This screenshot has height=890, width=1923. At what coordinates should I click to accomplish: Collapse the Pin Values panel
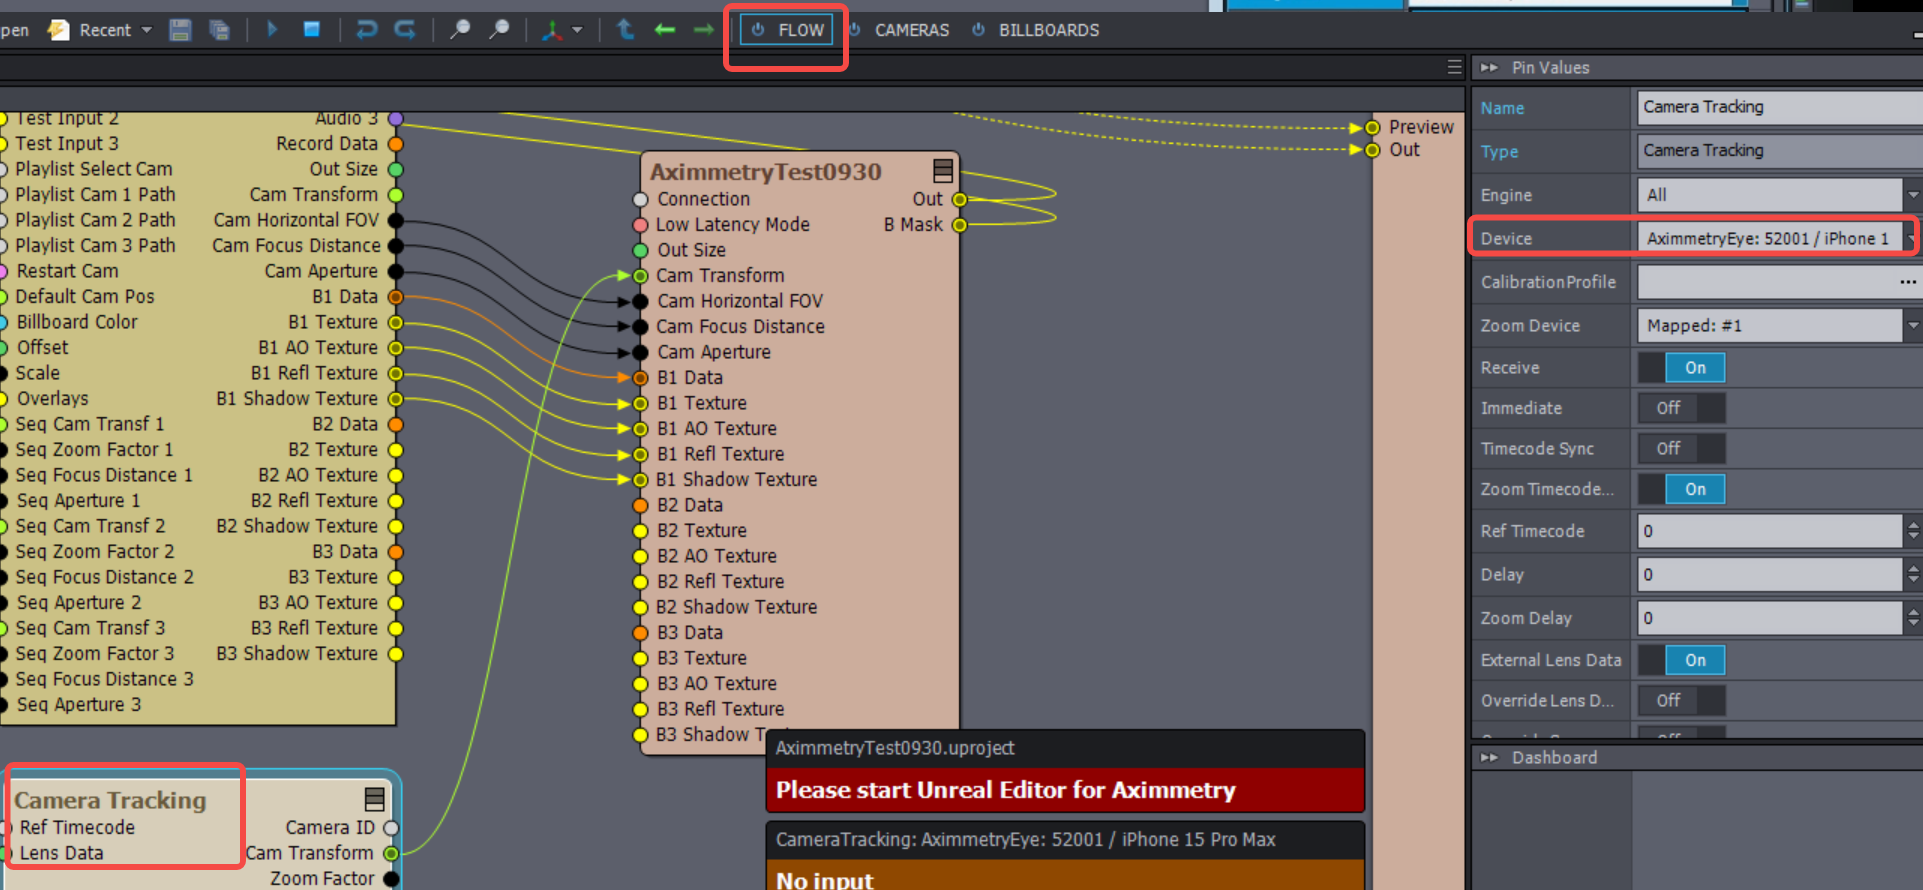1489,67
